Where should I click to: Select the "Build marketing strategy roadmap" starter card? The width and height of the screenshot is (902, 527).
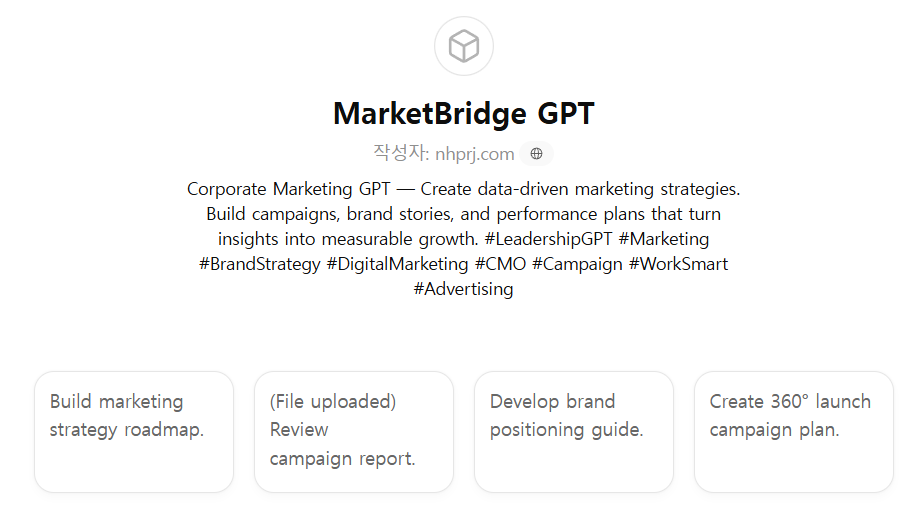pyautogui.click(x=134, y=431)
